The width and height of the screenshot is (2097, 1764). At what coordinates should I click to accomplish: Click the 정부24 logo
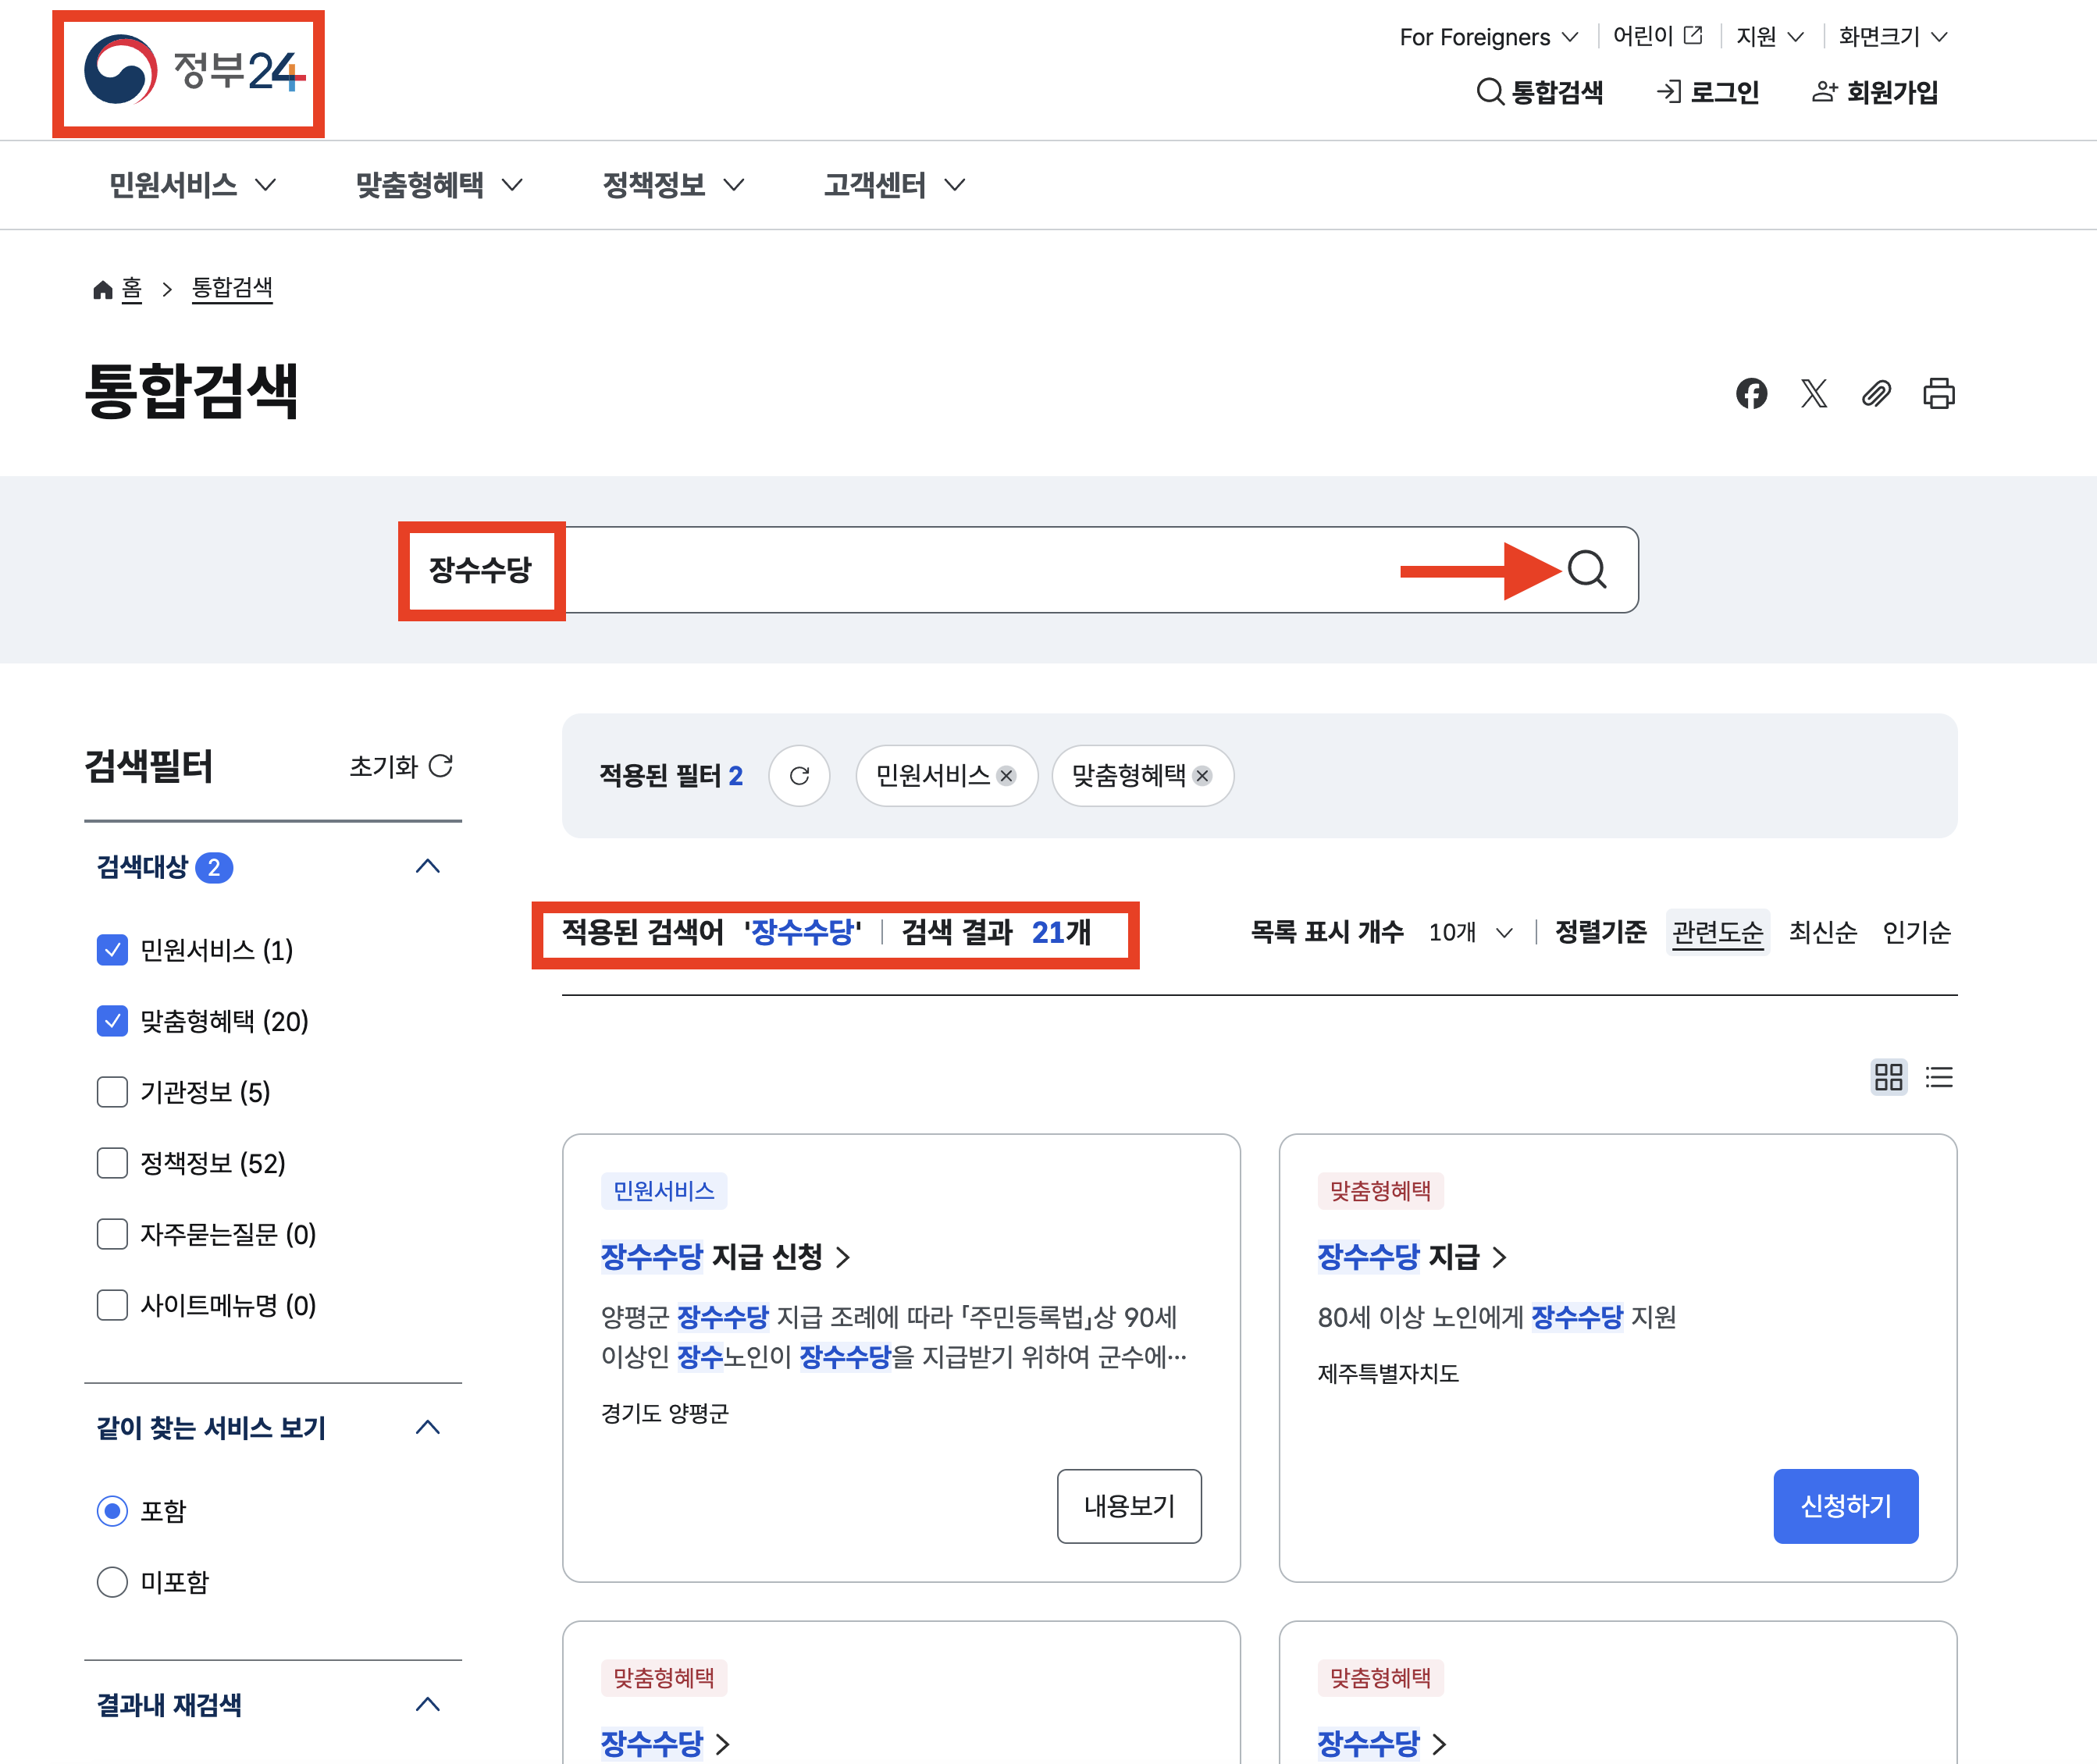(189, 72)
